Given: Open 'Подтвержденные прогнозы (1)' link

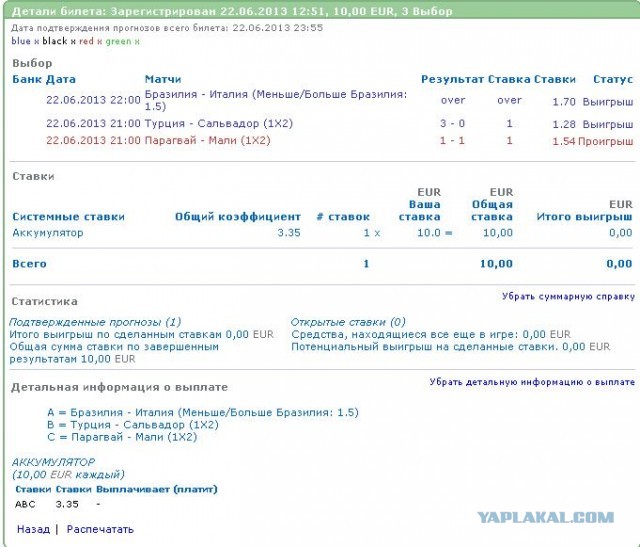Looking at the screenshot, I should pyautogui.click(x=95, y=322).
